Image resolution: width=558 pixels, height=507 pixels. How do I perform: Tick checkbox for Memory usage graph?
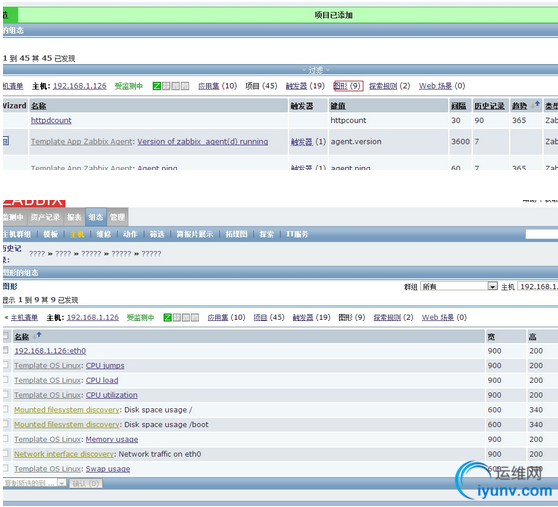click(x=6, y=439)
